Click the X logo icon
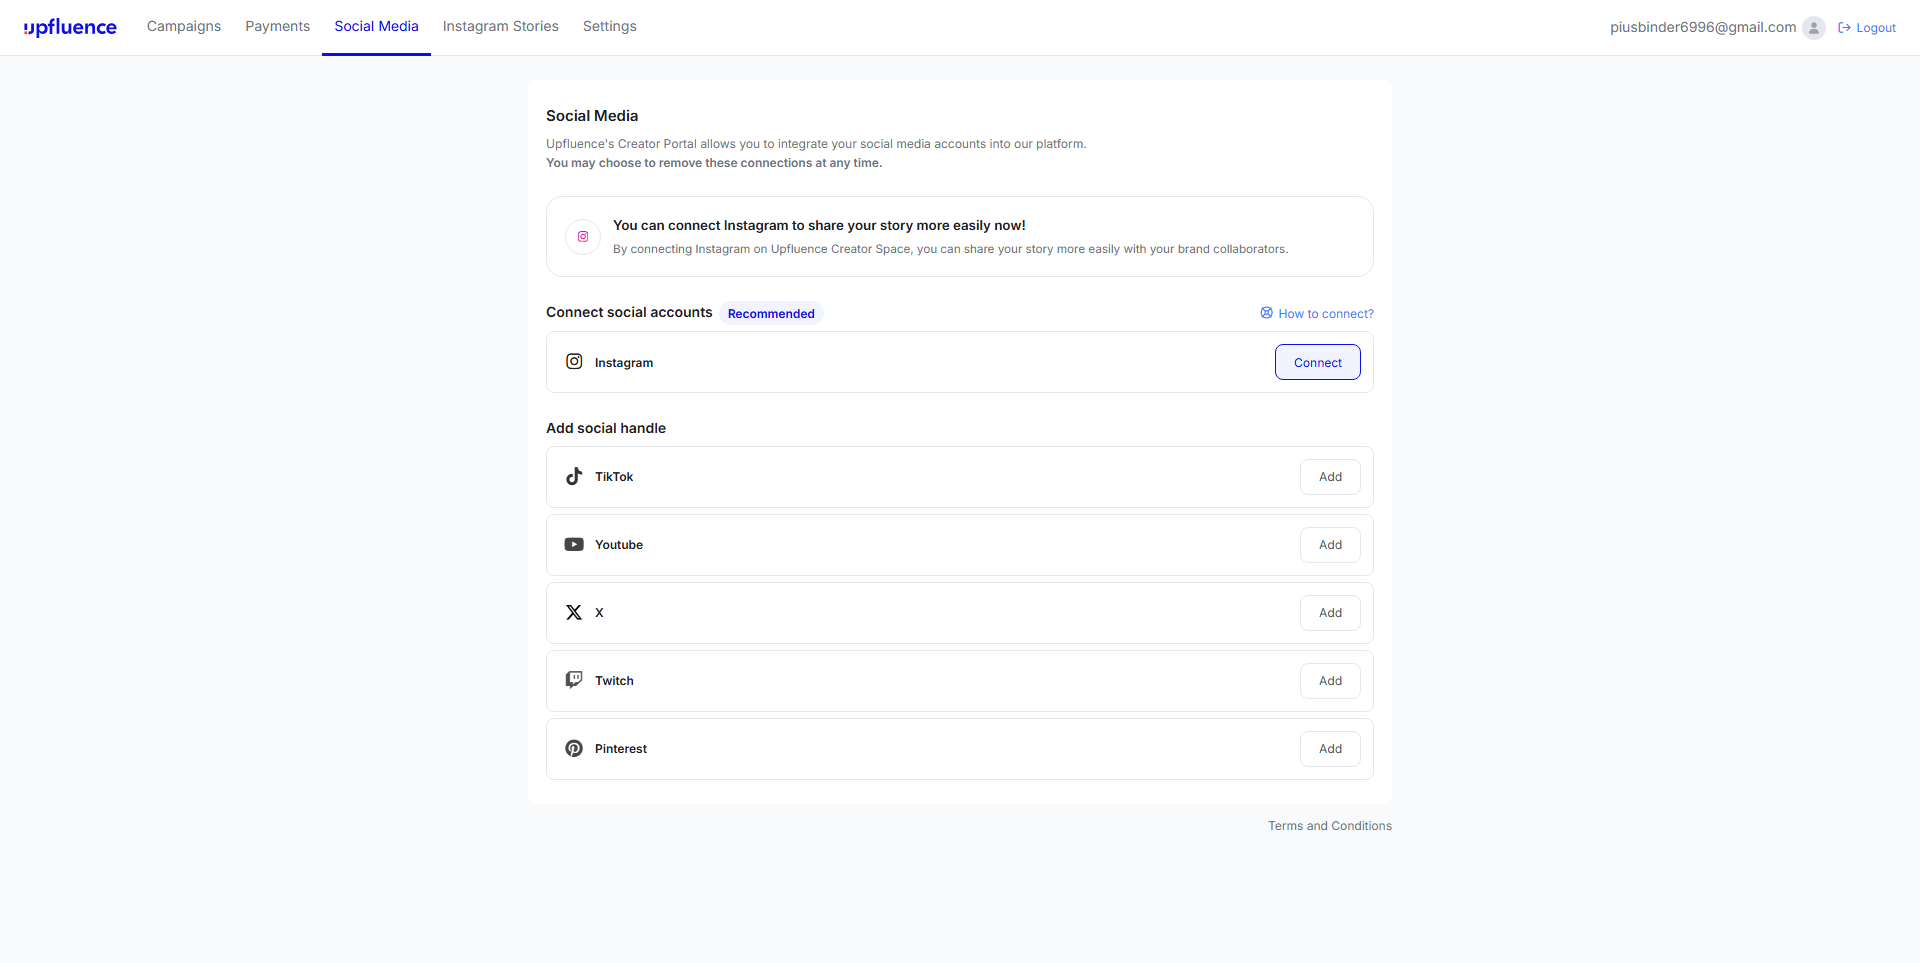Screen dimensions: 1920x963 point(574,612)
